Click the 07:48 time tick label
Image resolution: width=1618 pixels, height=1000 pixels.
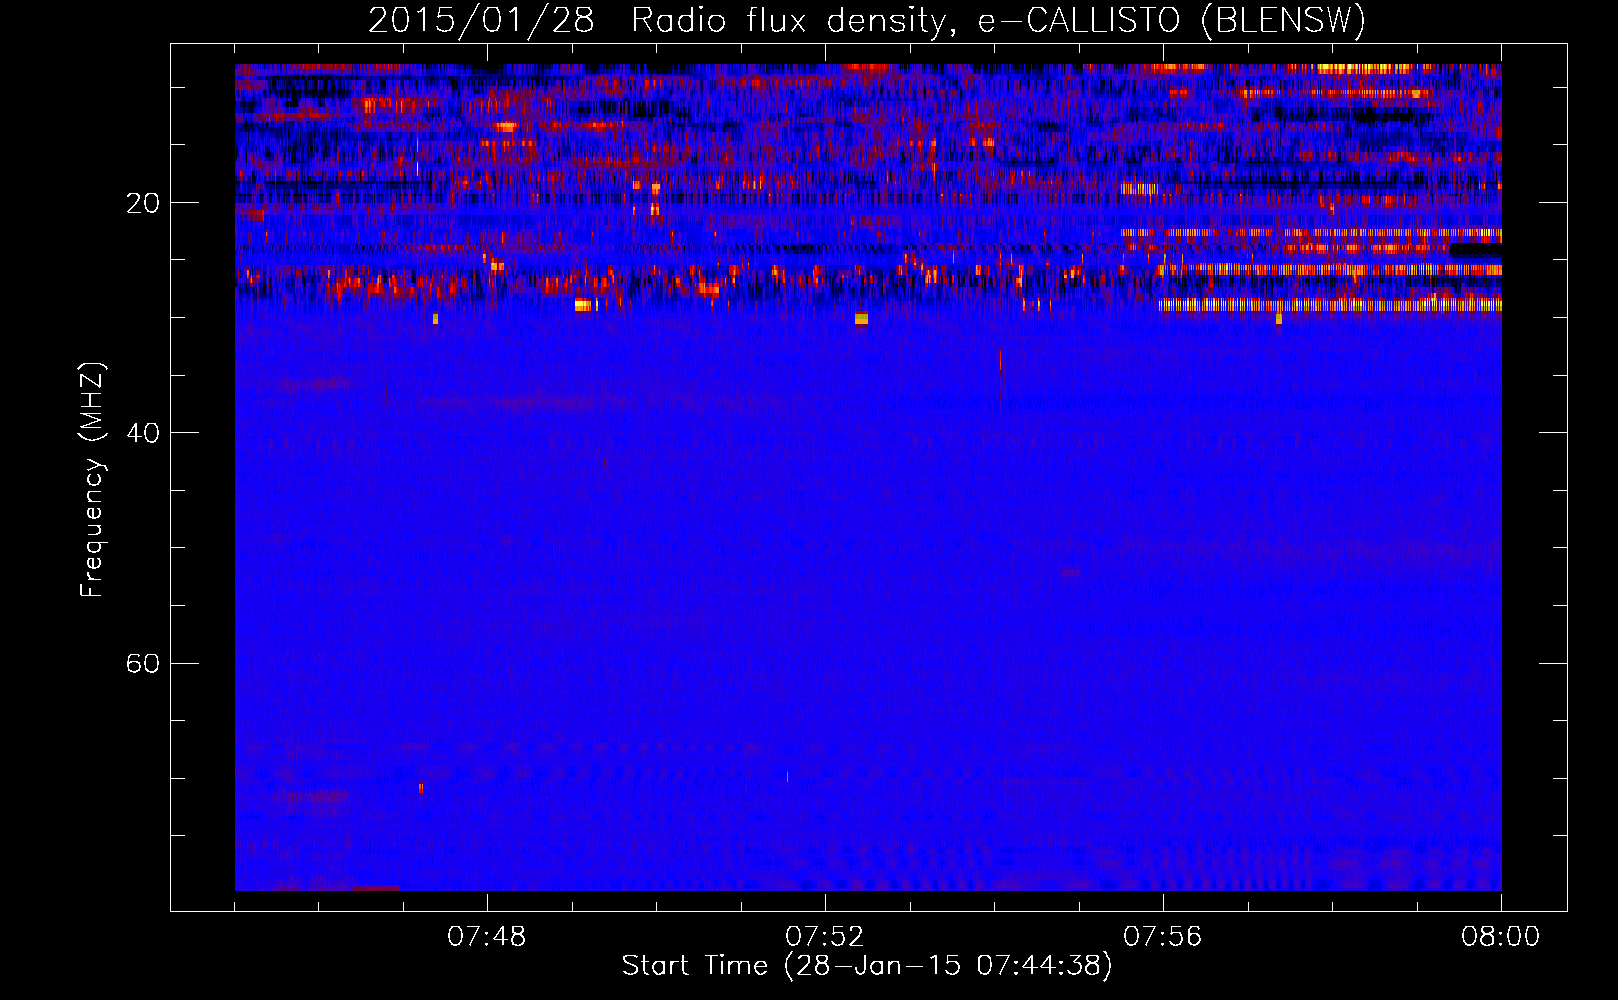click(487, 937)
